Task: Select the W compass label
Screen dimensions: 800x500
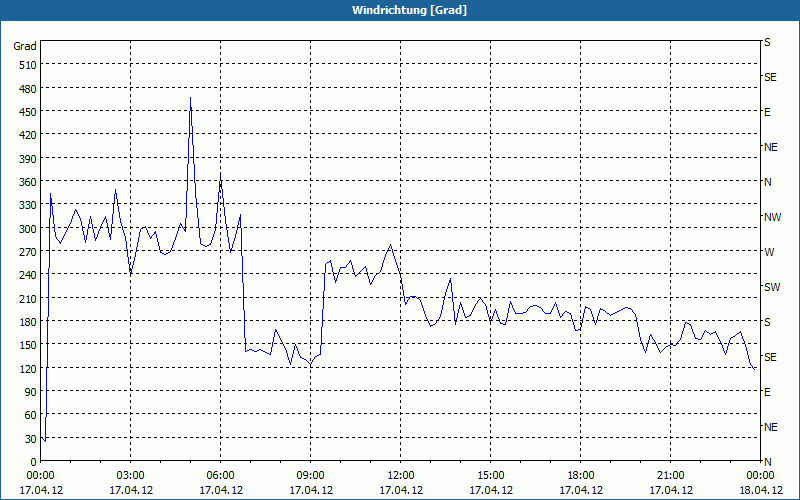Action: click(769, 252)
